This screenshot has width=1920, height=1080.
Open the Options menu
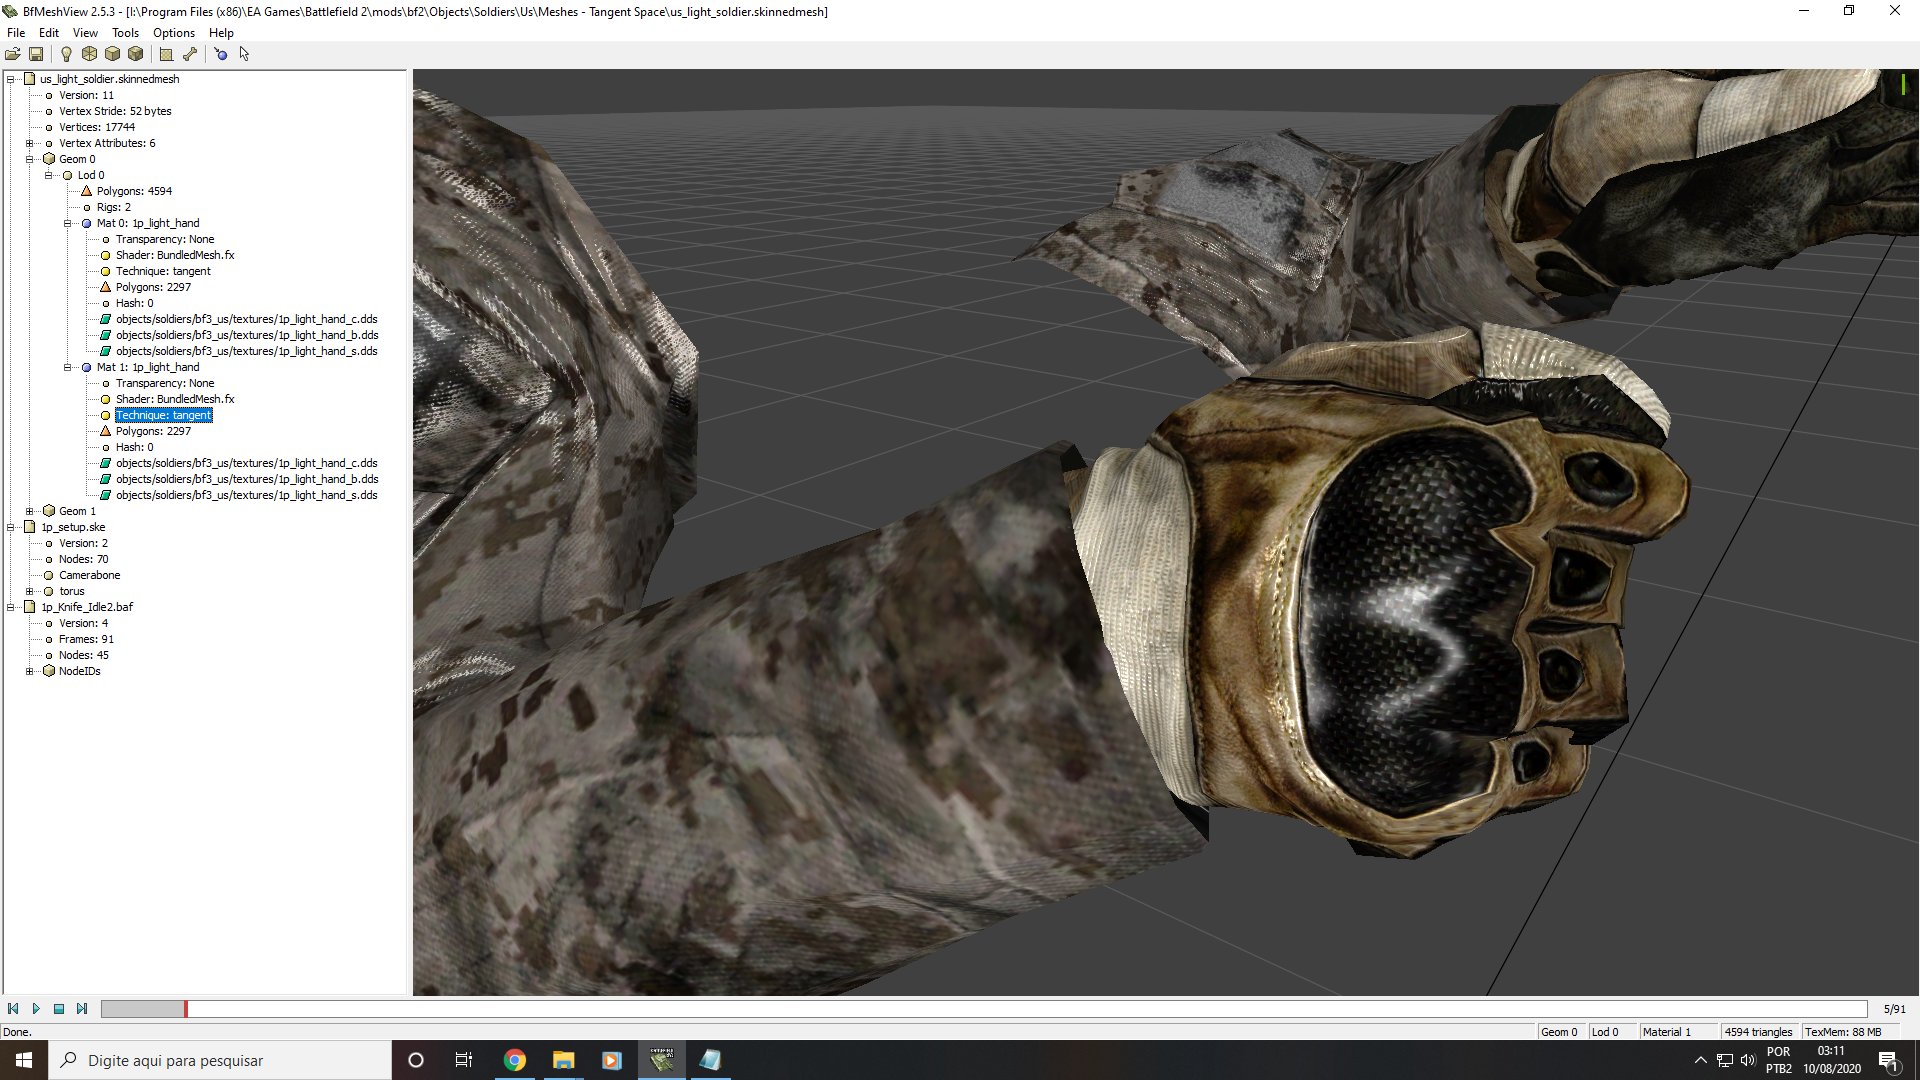pos(174,33)
